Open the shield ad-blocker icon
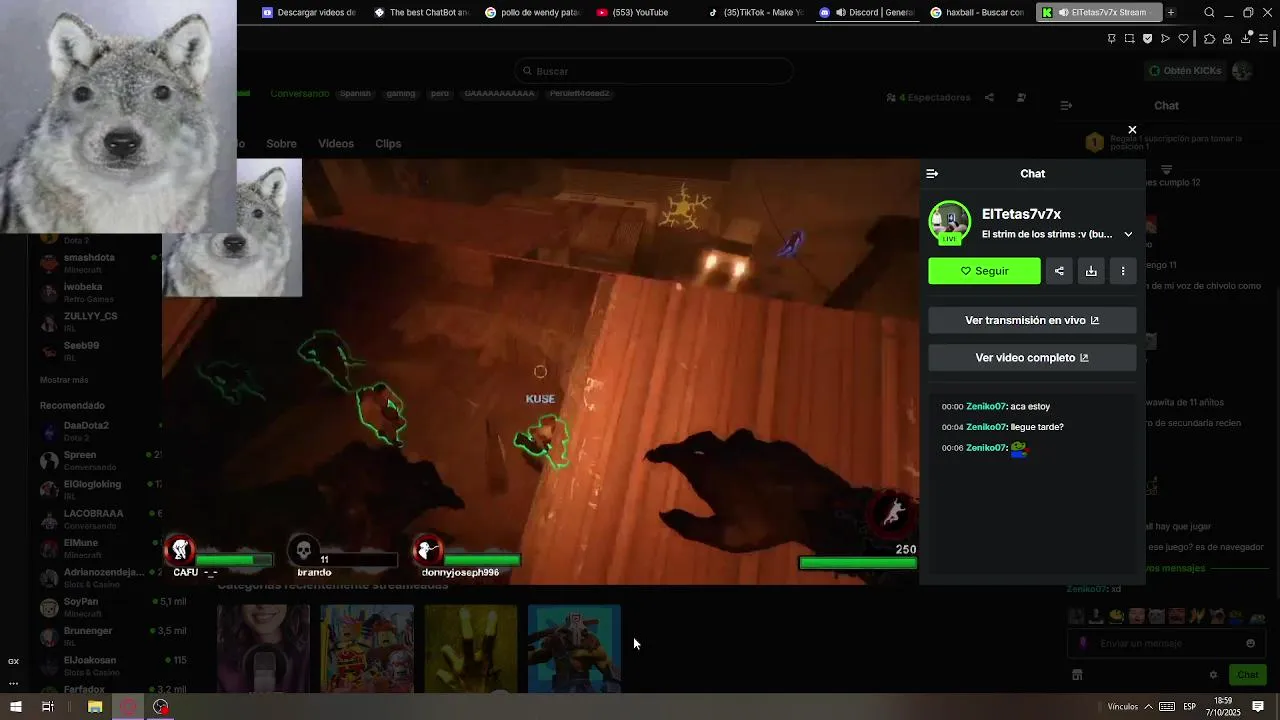The width and height of the screenshot is (1280, 720). [1147, 39]
